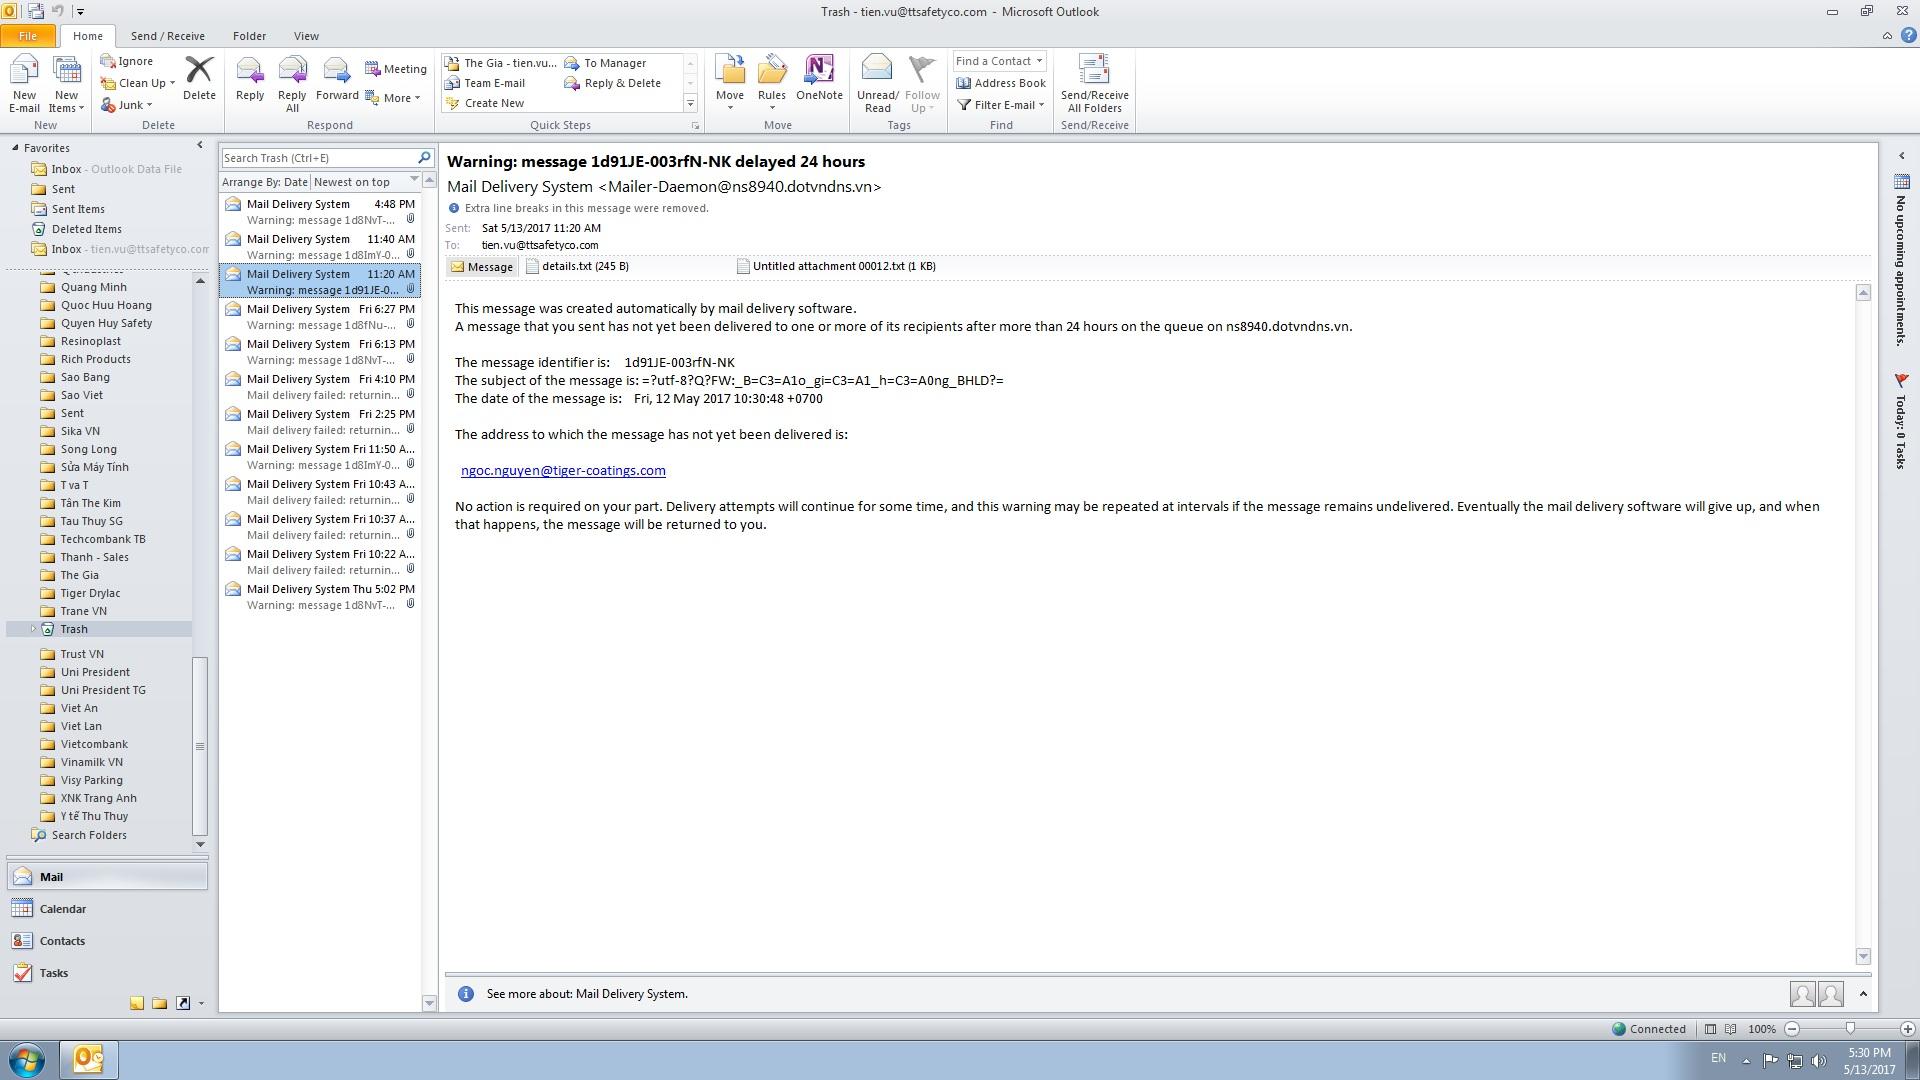
Task: Open the Deleted Items favorite folder
Action: (86, 229)
